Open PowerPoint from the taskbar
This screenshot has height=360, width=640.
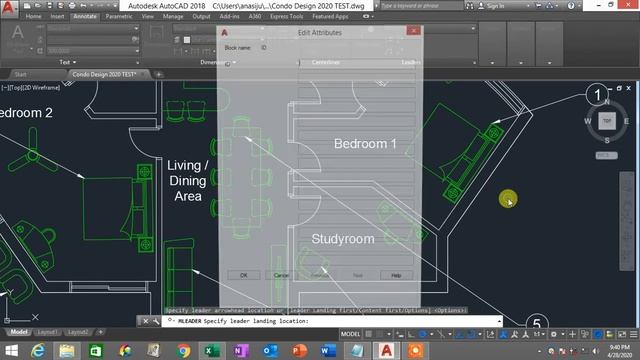tap(299, 351)
